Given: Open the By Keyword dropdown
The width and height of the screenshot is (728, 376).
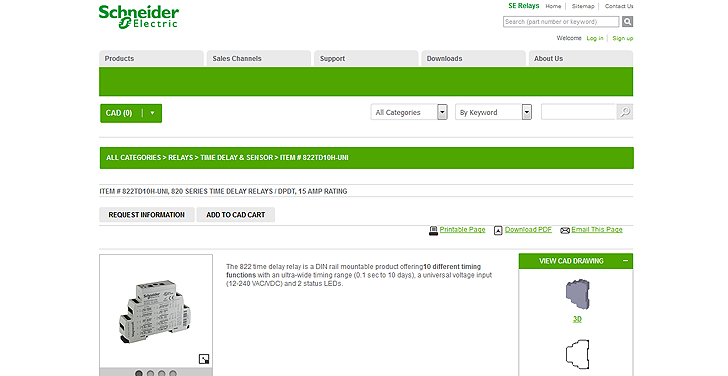Looking at the screenshot, I should pos(494,112).
